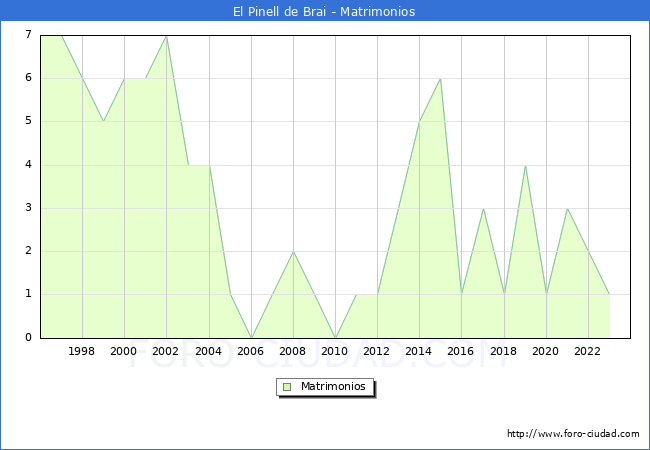Viewport: 650px width, 450px height.
Task: Click the y-axis label 6
Action: click(x=29, y=77)
